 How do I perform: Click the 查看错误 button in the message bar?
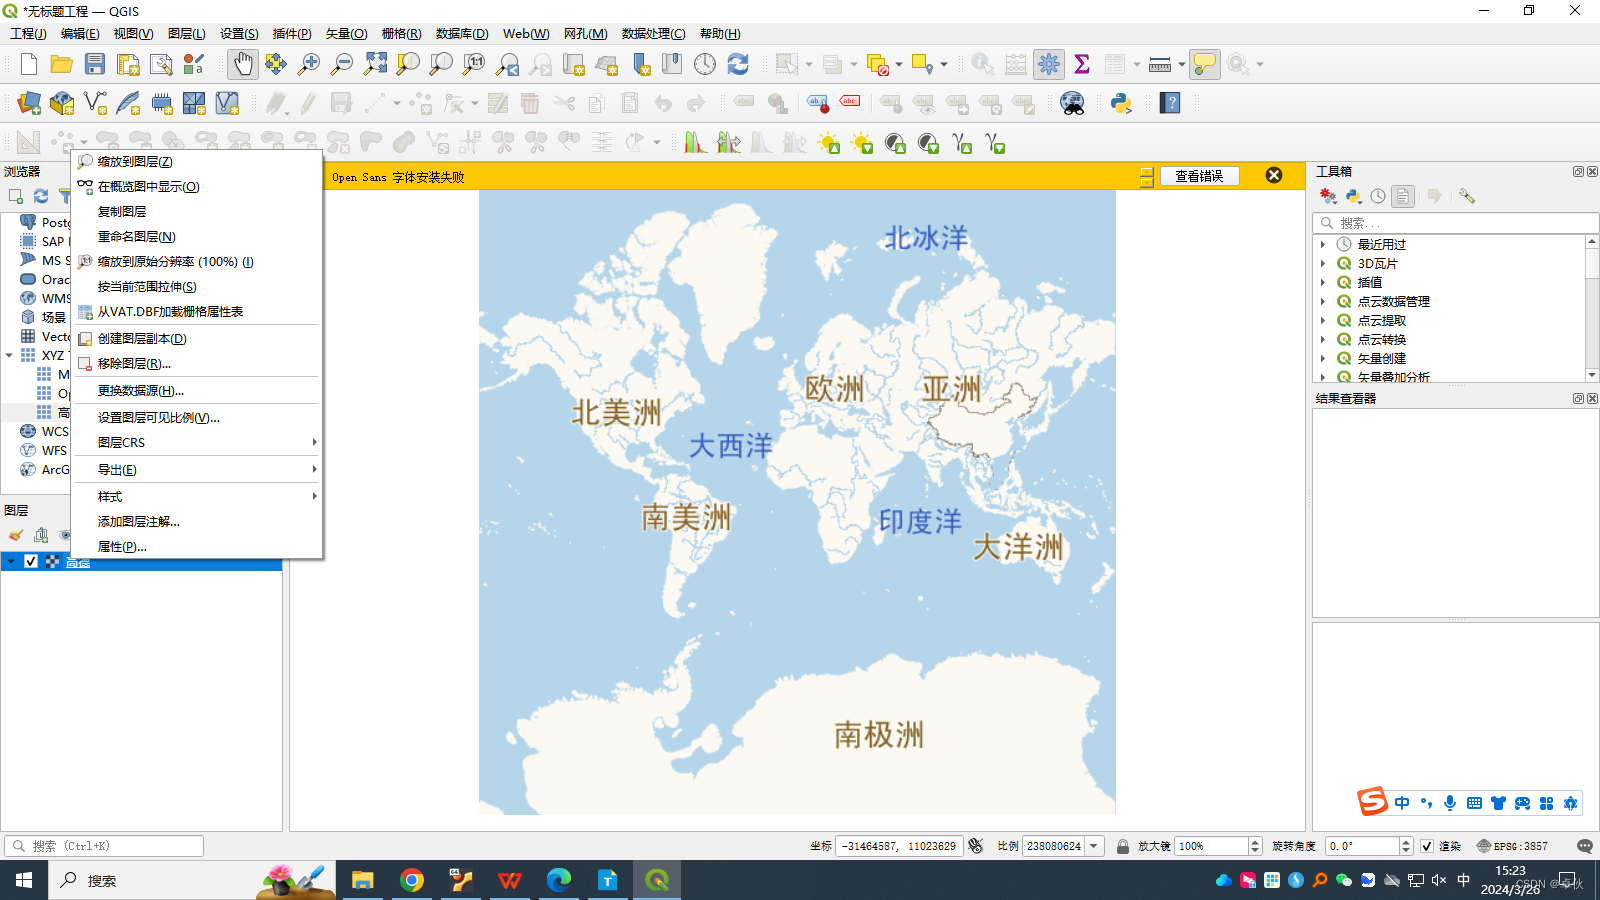pos(1199,176)
